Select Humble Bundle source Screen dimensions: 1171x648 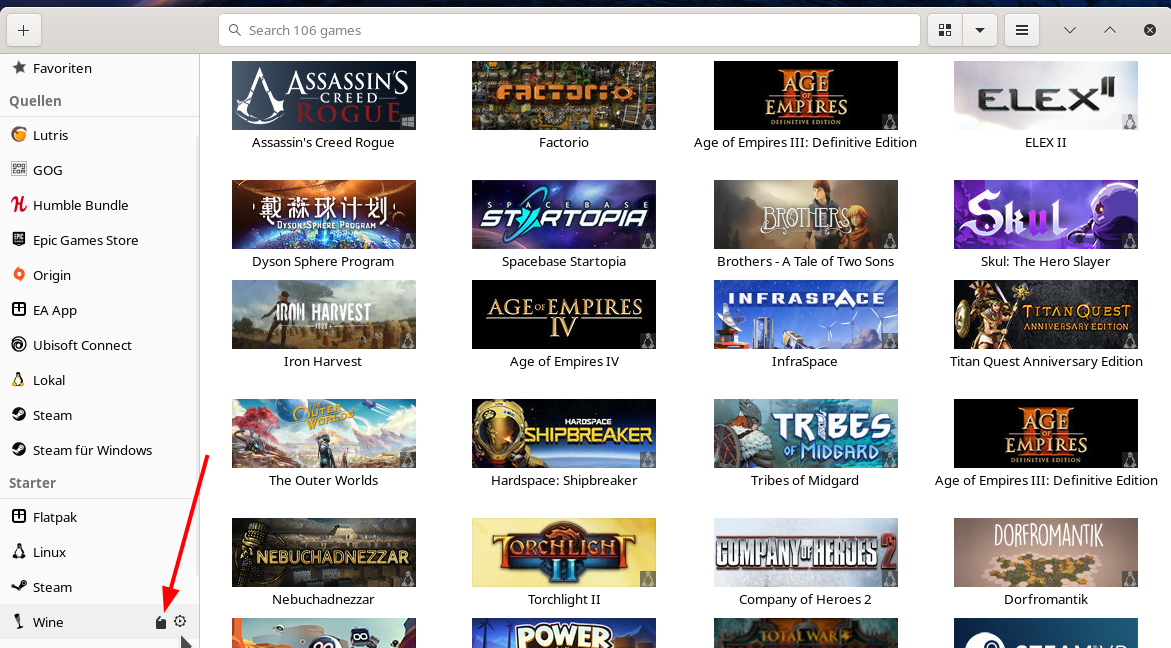click(99, 205)
